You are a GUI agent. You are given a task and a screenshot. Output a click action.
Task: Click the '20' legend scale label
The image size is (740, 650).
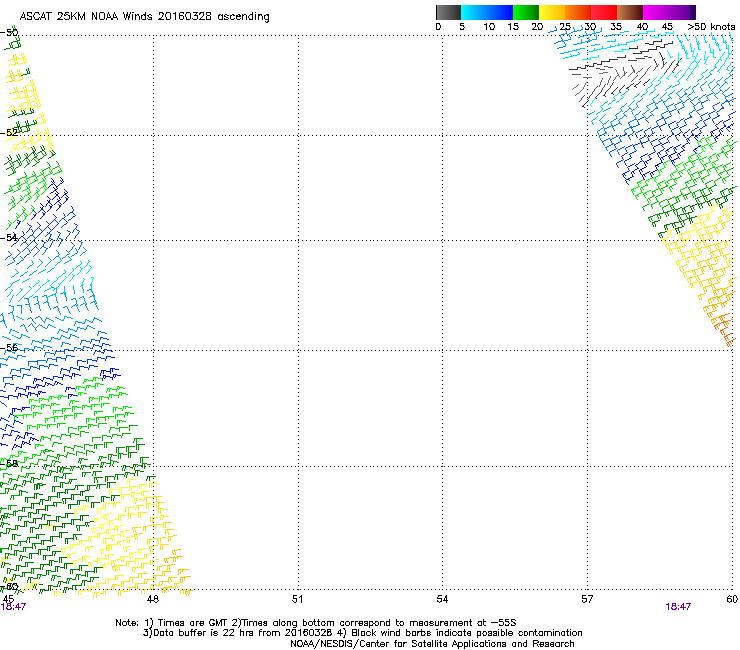pyautogui.click(x=537, y=27)
